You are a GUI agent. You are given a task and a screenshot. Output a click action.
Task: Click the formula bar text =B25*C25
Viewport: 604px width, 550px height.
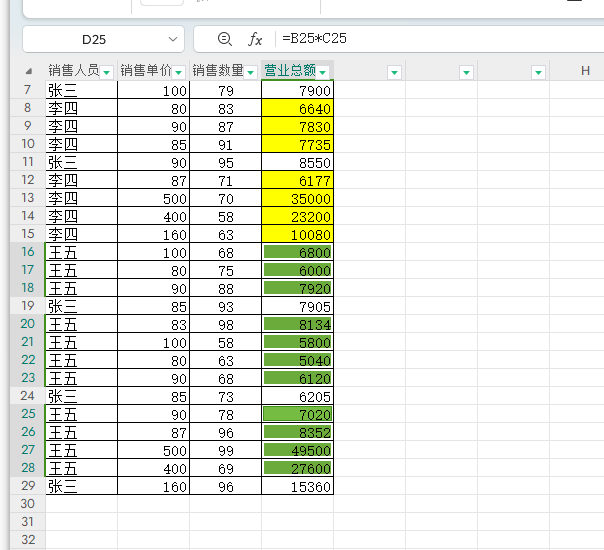point(314,39)
